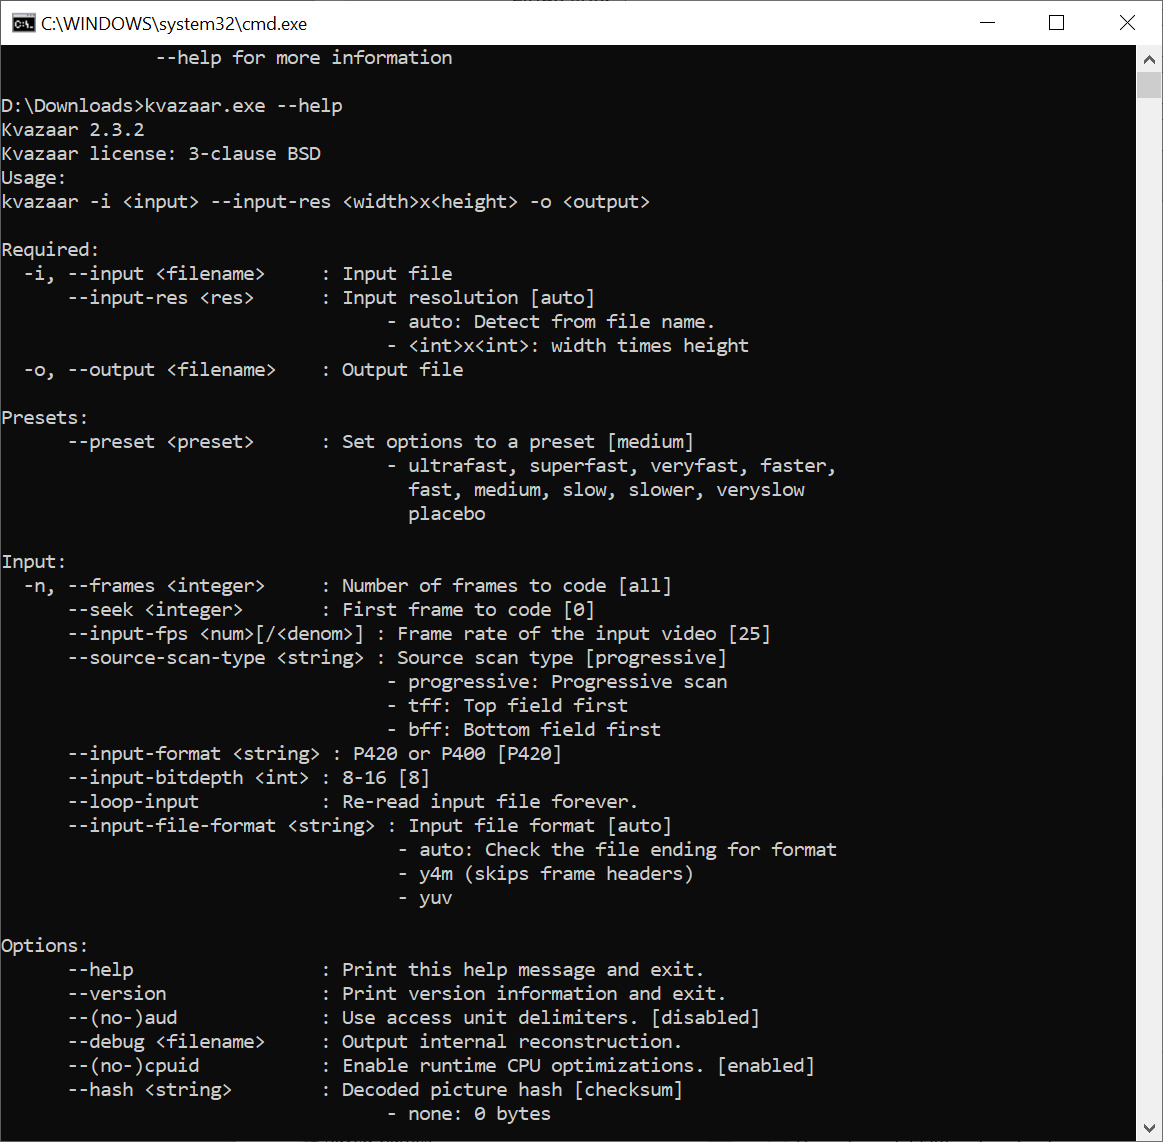Click 'y4m (skips frame headers)' text
Viewport: 1163px width, 1142px height.
pyautogui.click(x=556, y=874)
